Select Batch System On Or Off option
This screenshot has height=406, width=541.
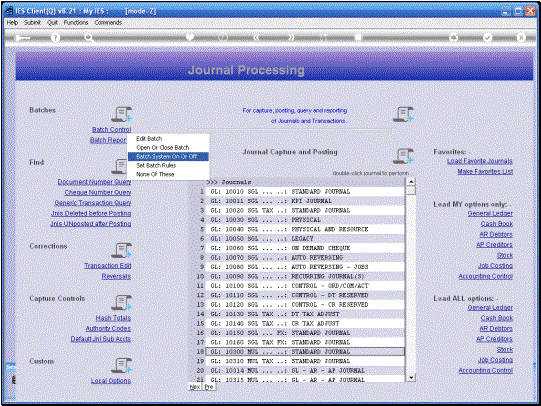(x=168, y=157)
